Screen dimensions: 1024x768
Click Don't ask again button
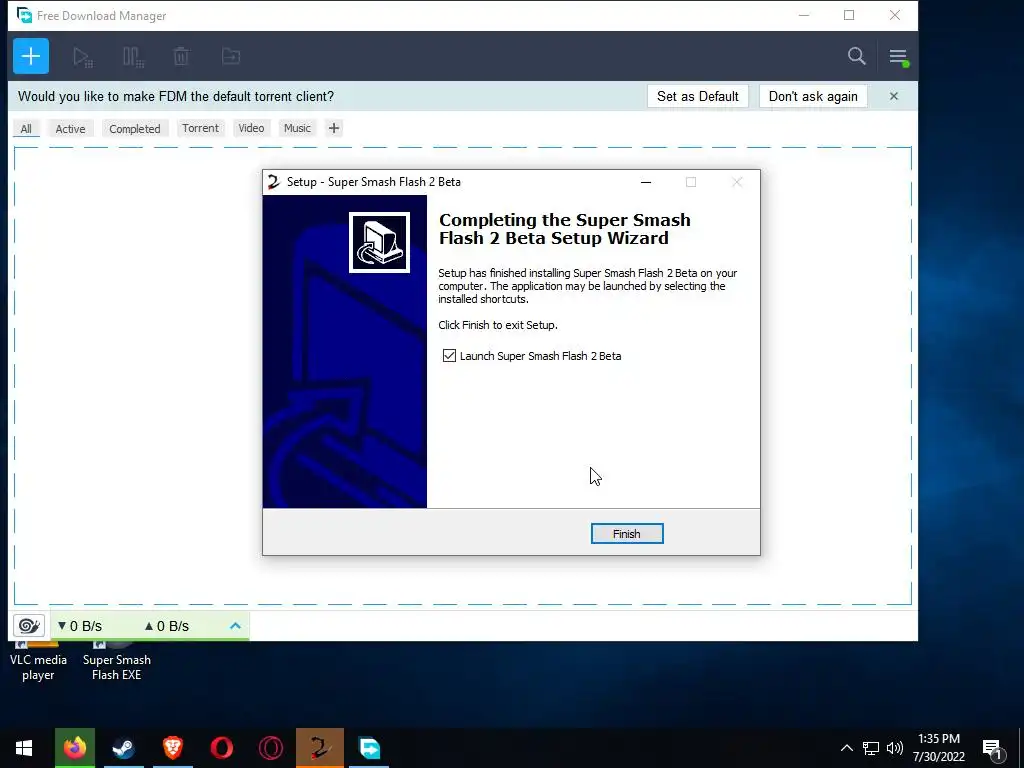(813, 96)
